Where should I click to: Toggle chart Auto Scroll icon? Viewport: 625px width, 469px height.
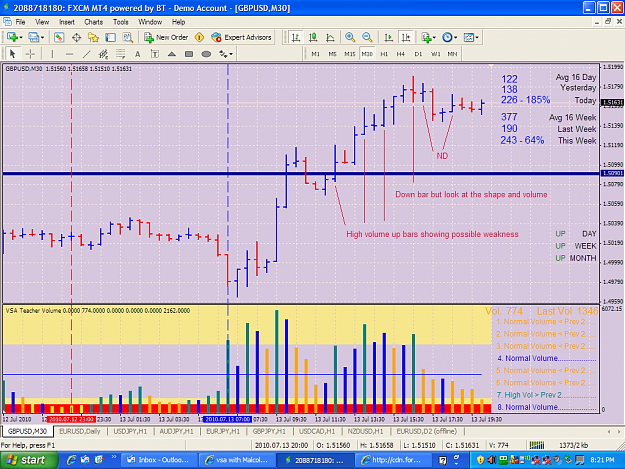click(x=388, y=37)
